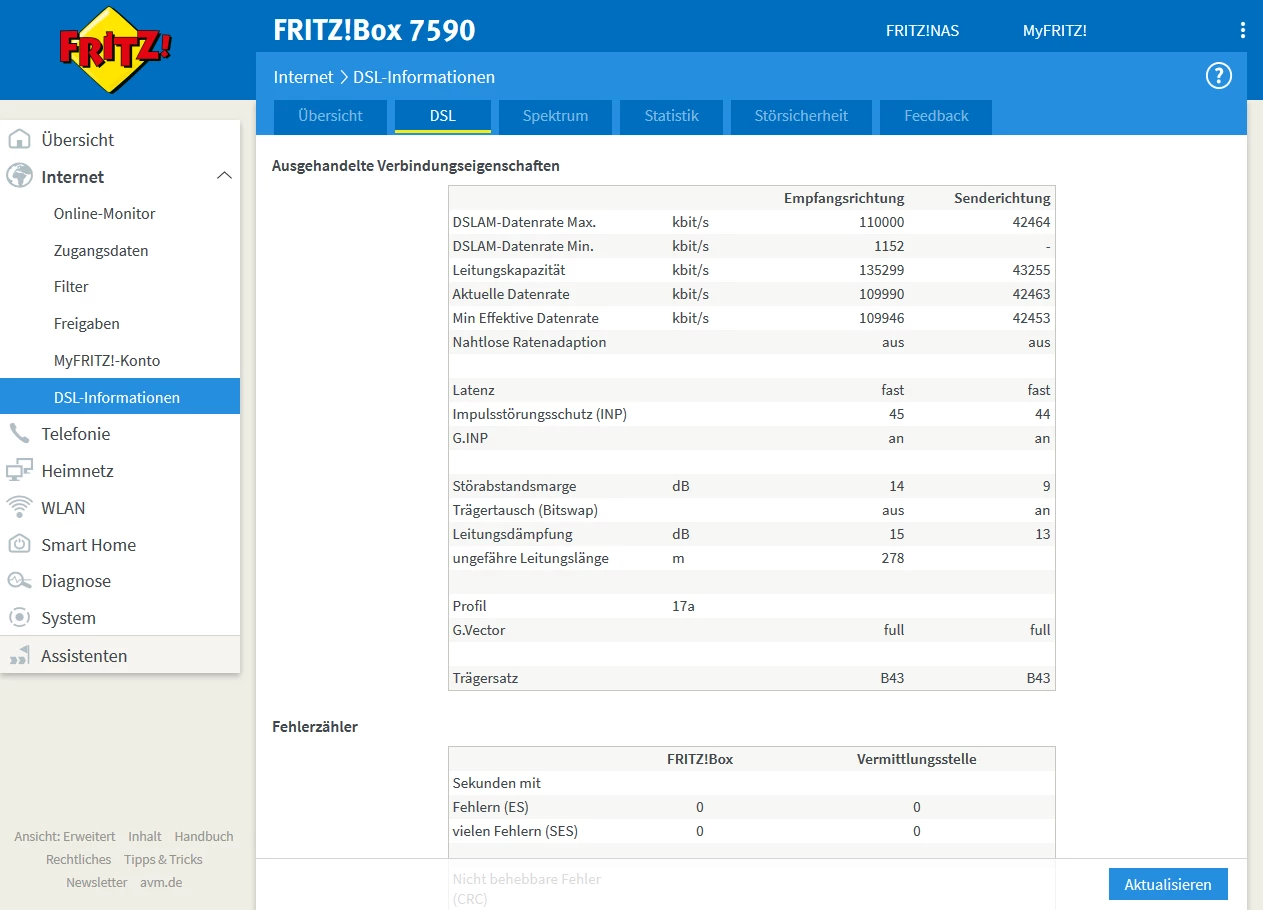Click the Smart Home icon
This screenshot has height=910, width=1263.
click(19, 545)
